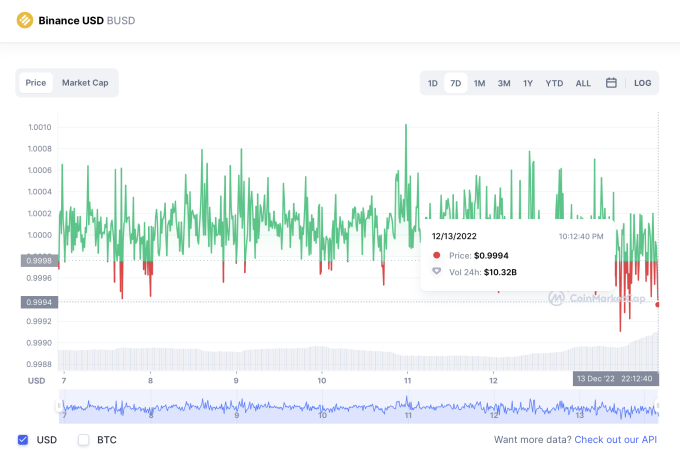
Task: Click the Binance USD coin logo icon
Action: click(25, 20)
